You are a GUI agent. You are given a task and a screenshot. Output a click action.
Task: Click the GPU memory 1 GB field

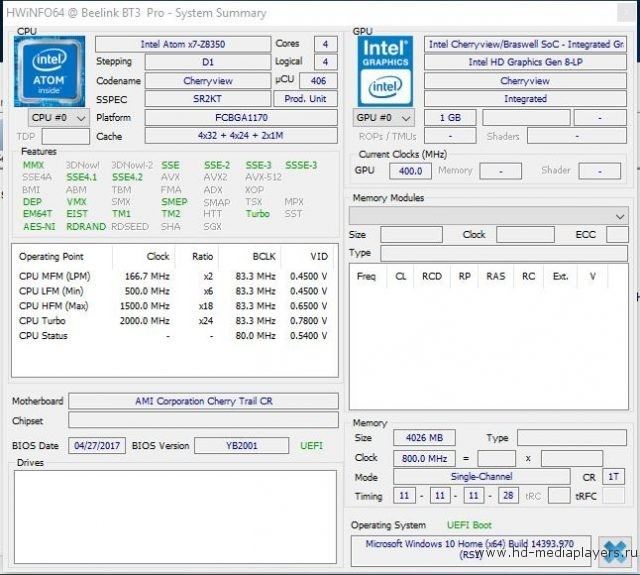(x=450, y=118)
